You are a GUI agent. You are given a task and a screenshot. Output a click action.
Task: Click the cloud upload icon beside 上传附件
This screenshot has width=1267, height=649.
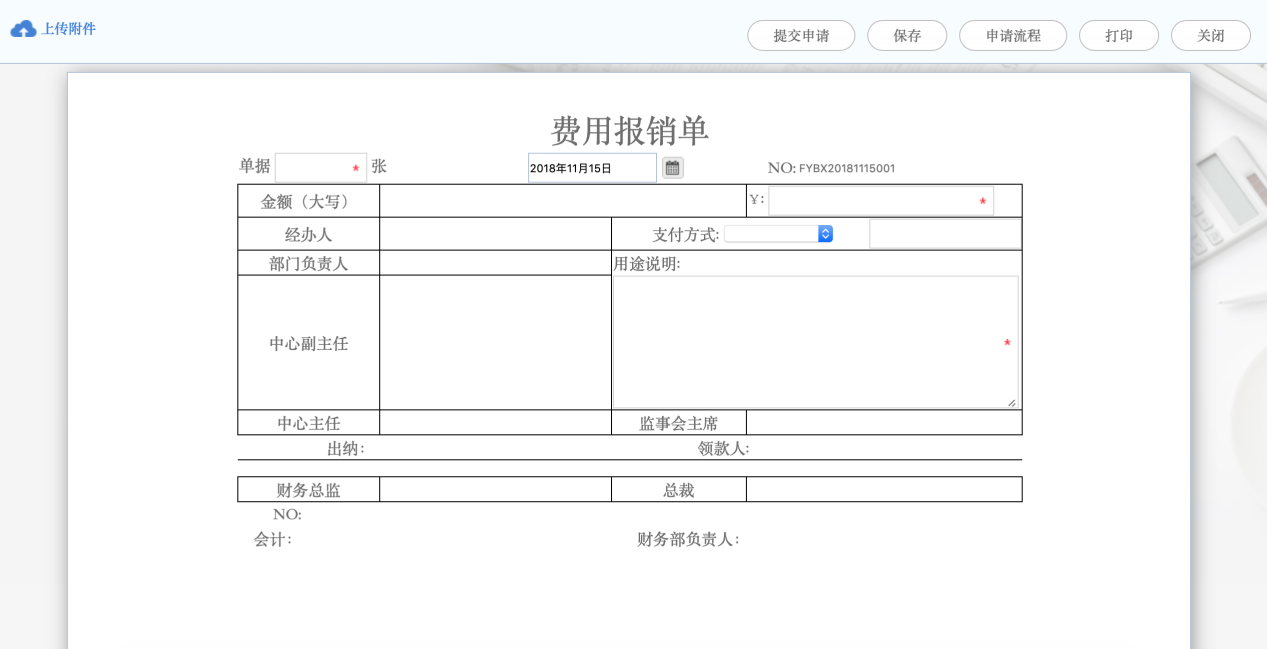24,29
